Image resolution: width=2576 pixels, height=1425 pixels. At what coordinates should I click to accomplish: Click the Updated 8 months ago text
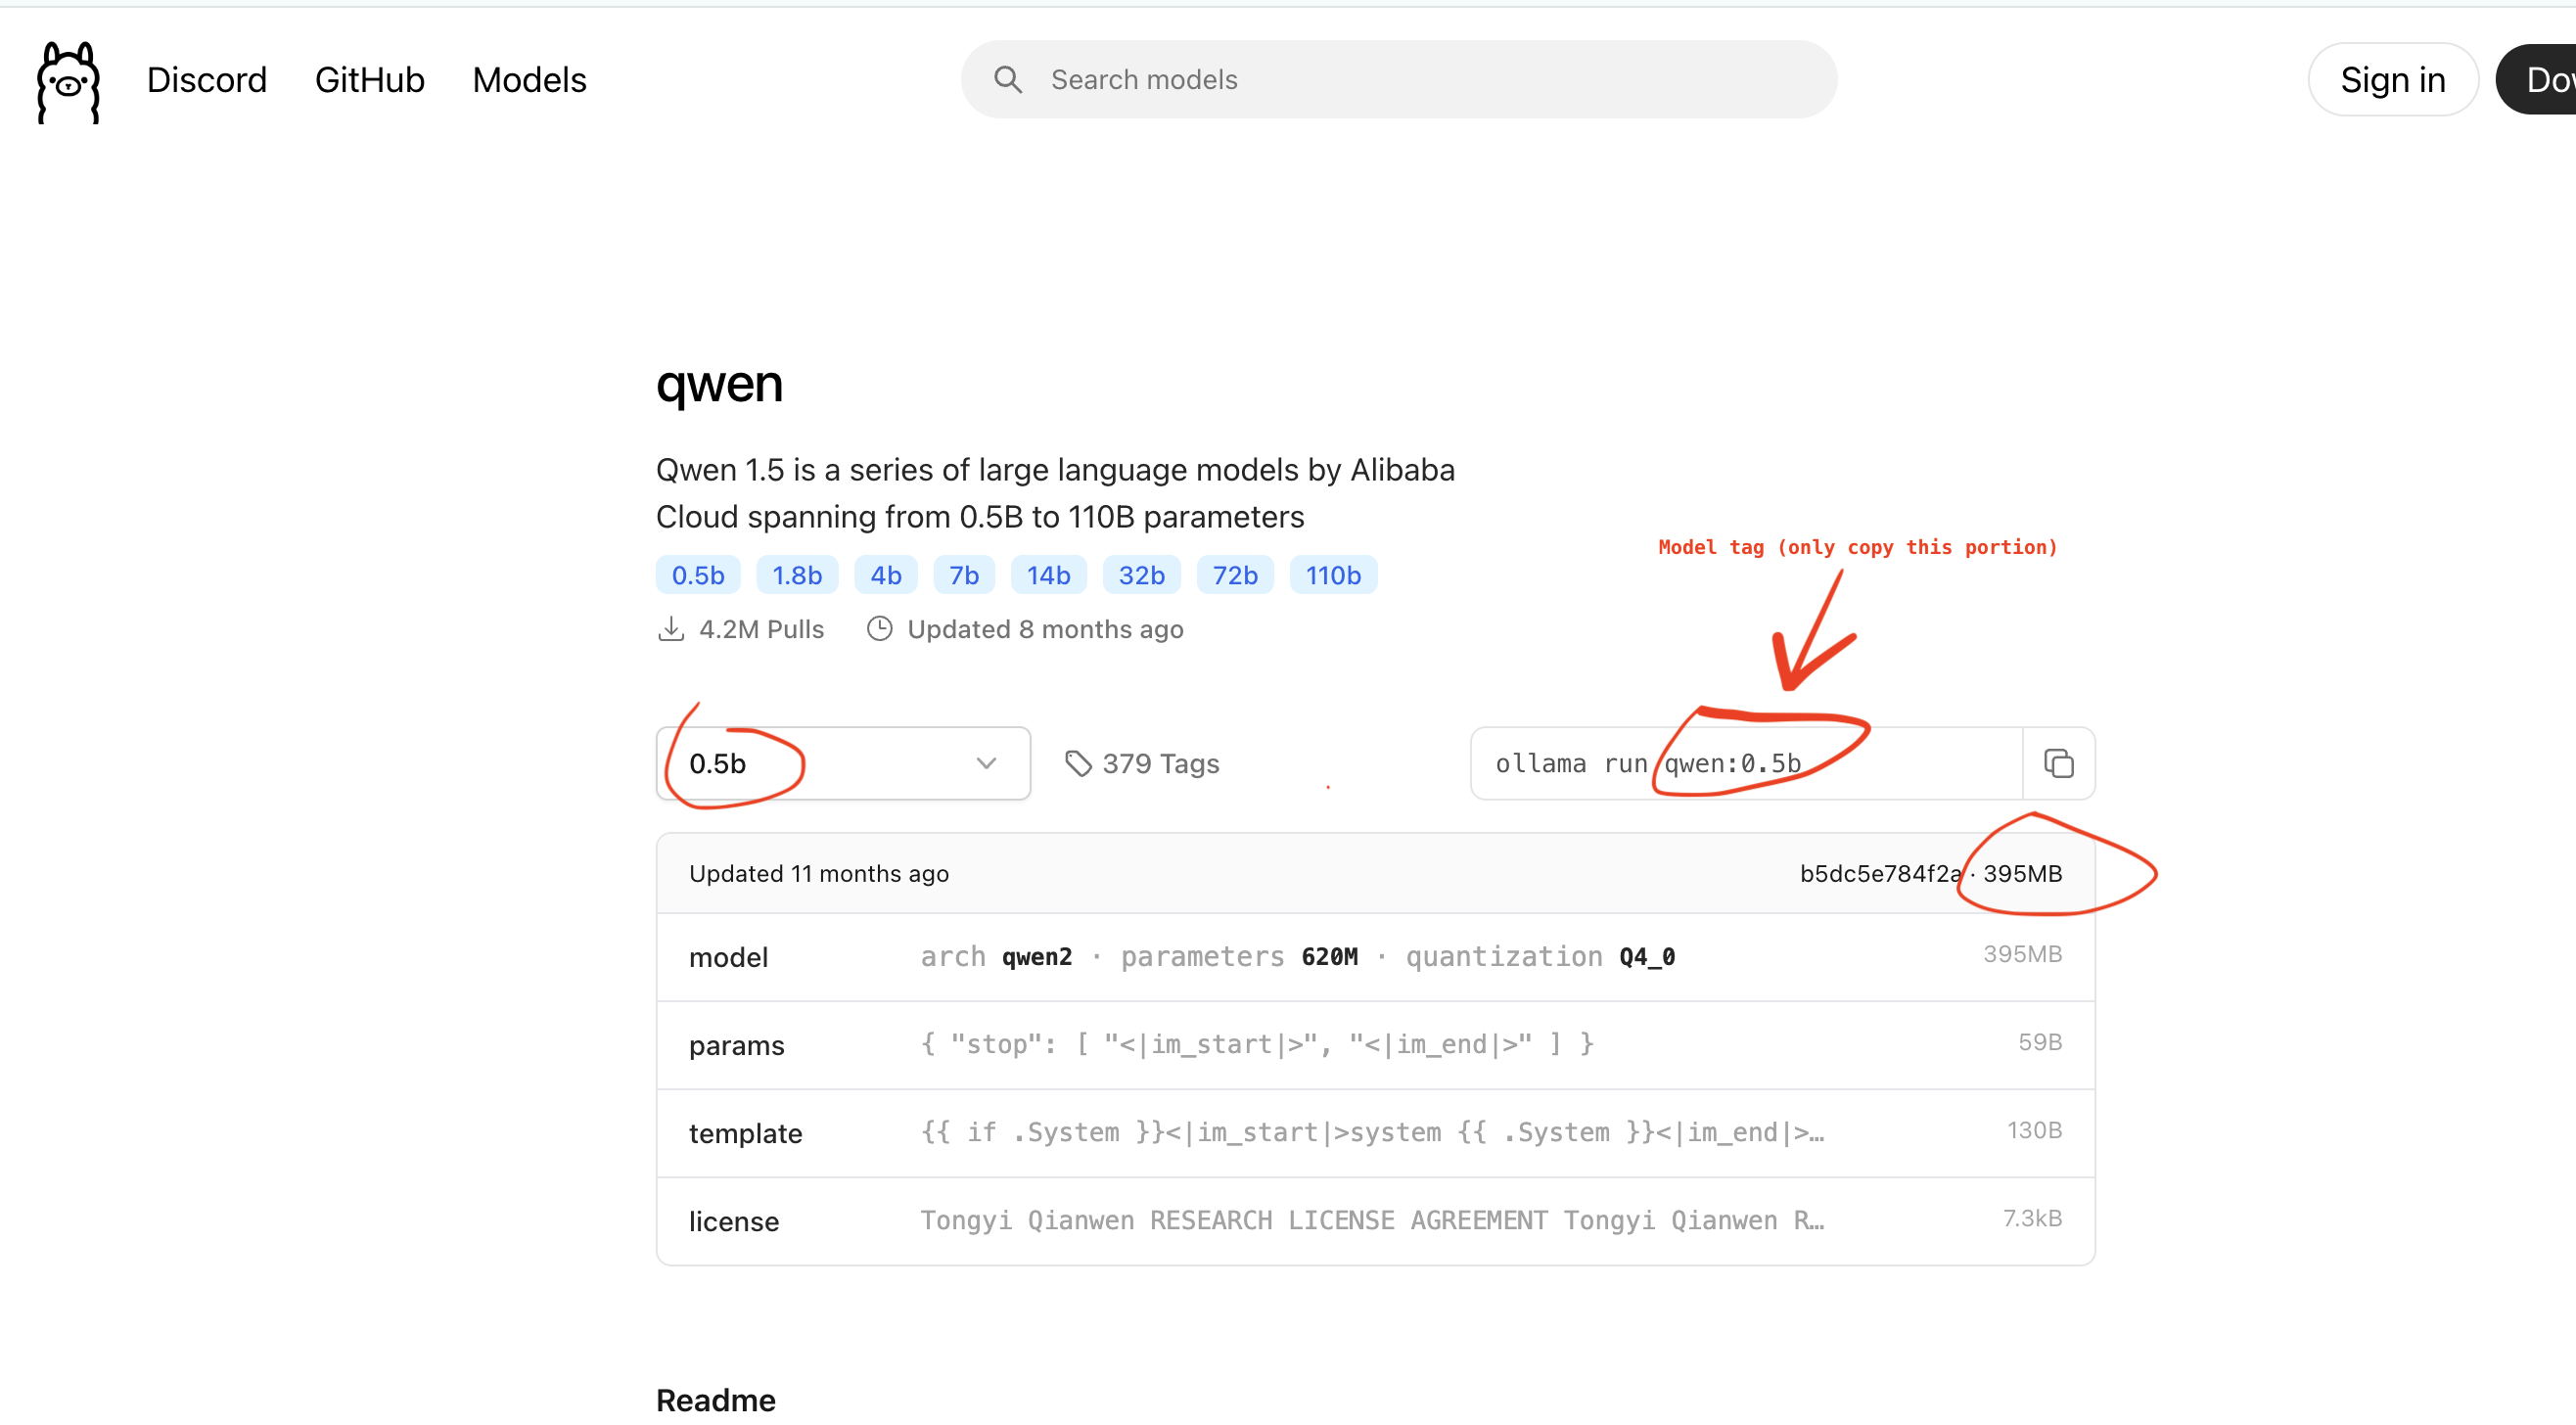1045,629
